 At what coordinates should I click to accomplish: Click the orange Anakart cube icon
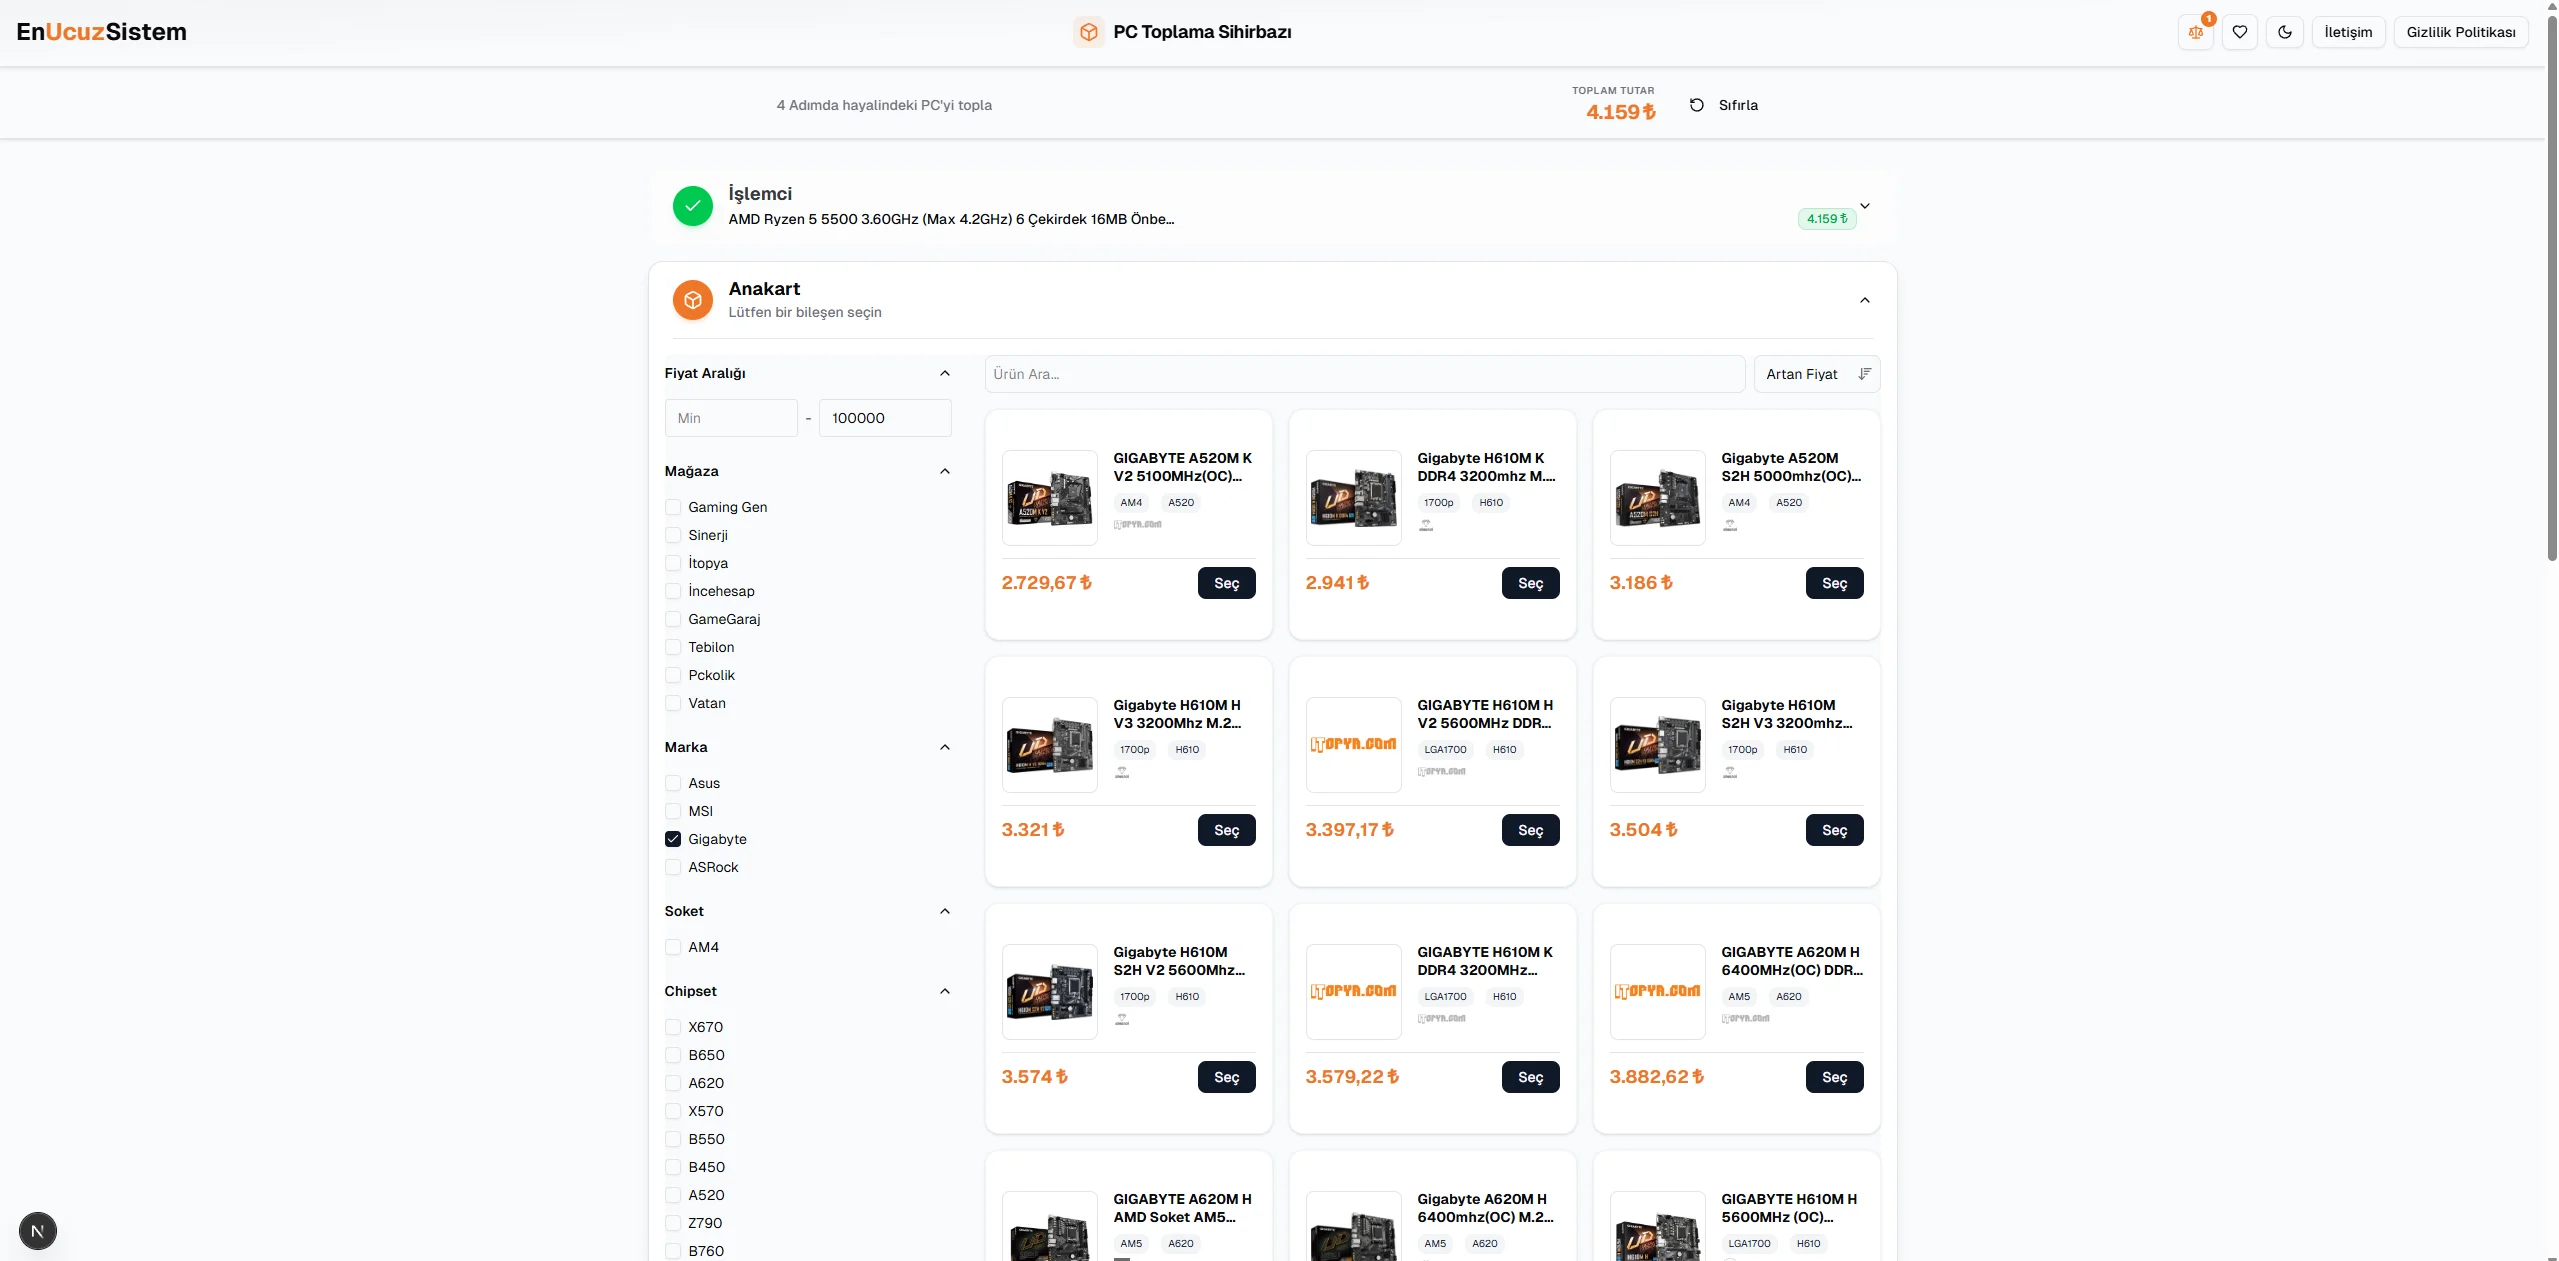point(692,300)
